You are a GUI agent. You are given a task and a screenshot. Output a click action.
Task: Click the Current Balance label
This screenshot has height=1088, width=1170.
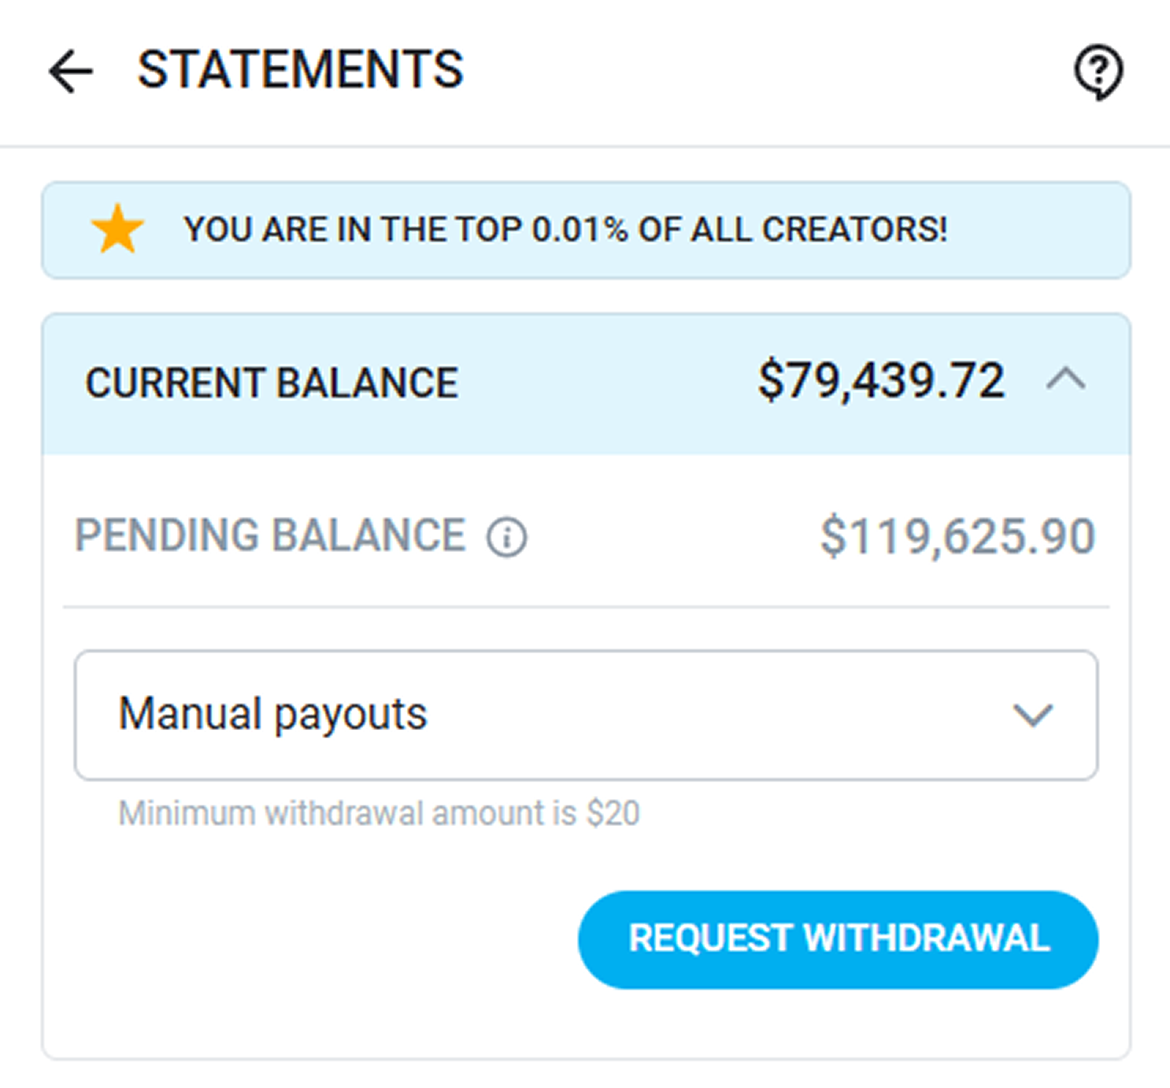271,383
